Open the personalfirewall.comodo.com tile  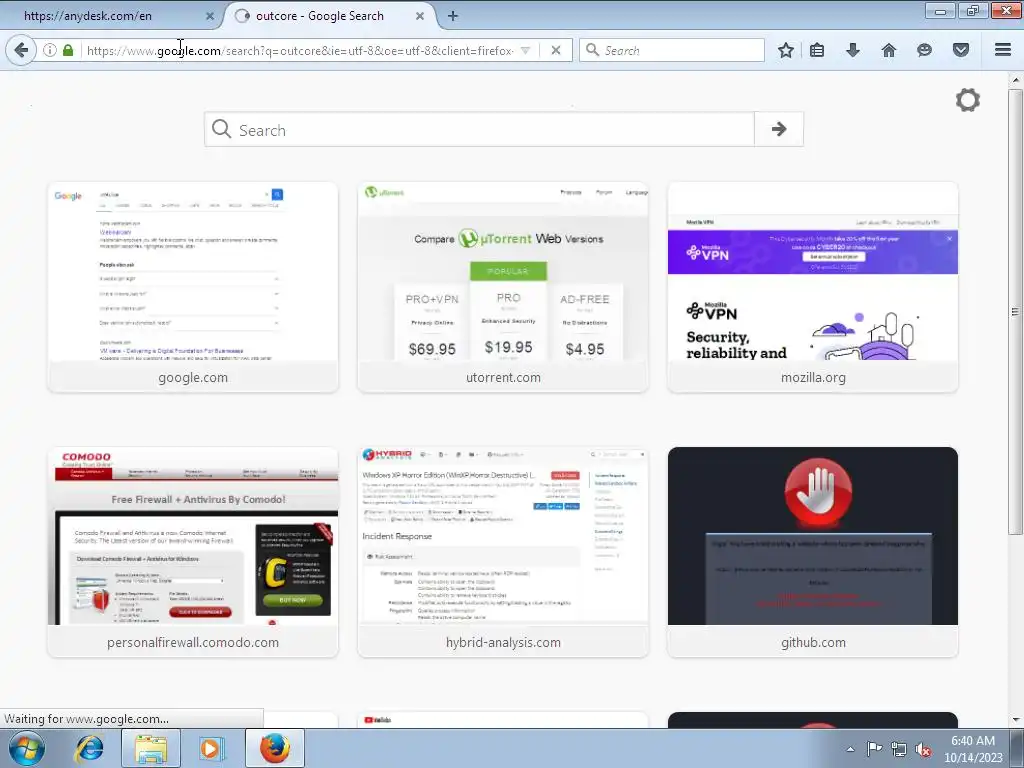[193, 552]
